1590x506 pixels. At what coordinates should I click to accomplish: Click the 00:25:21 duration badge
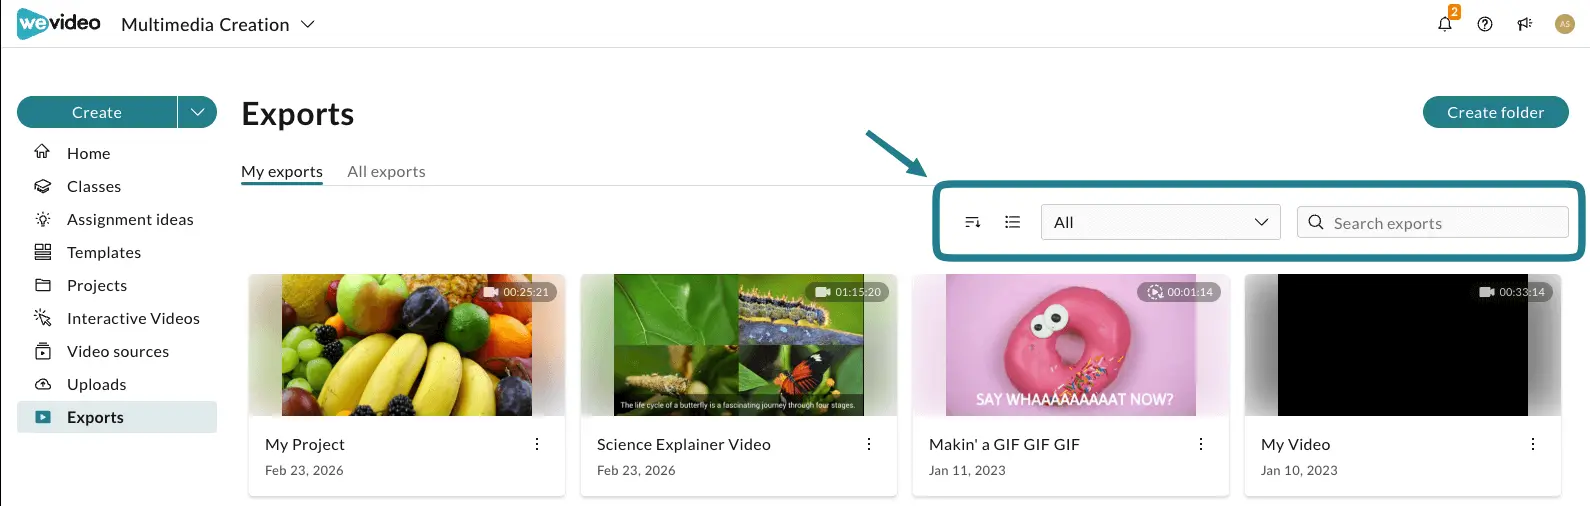(517, 292)
